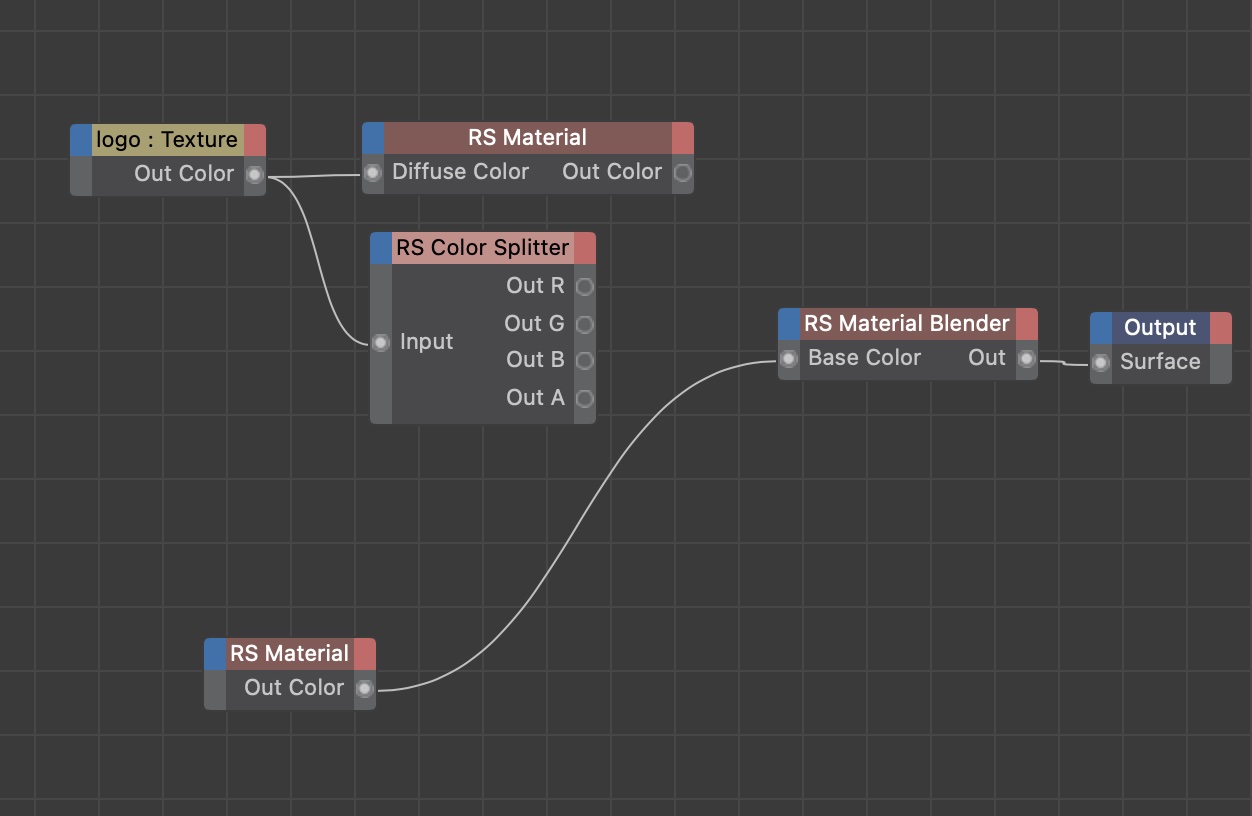The height and width of the screenshot is (816, 1252).
Task: Open blue inputs menu on RS Material Blender
Action: pyautogui.click(x=790, y=324)
